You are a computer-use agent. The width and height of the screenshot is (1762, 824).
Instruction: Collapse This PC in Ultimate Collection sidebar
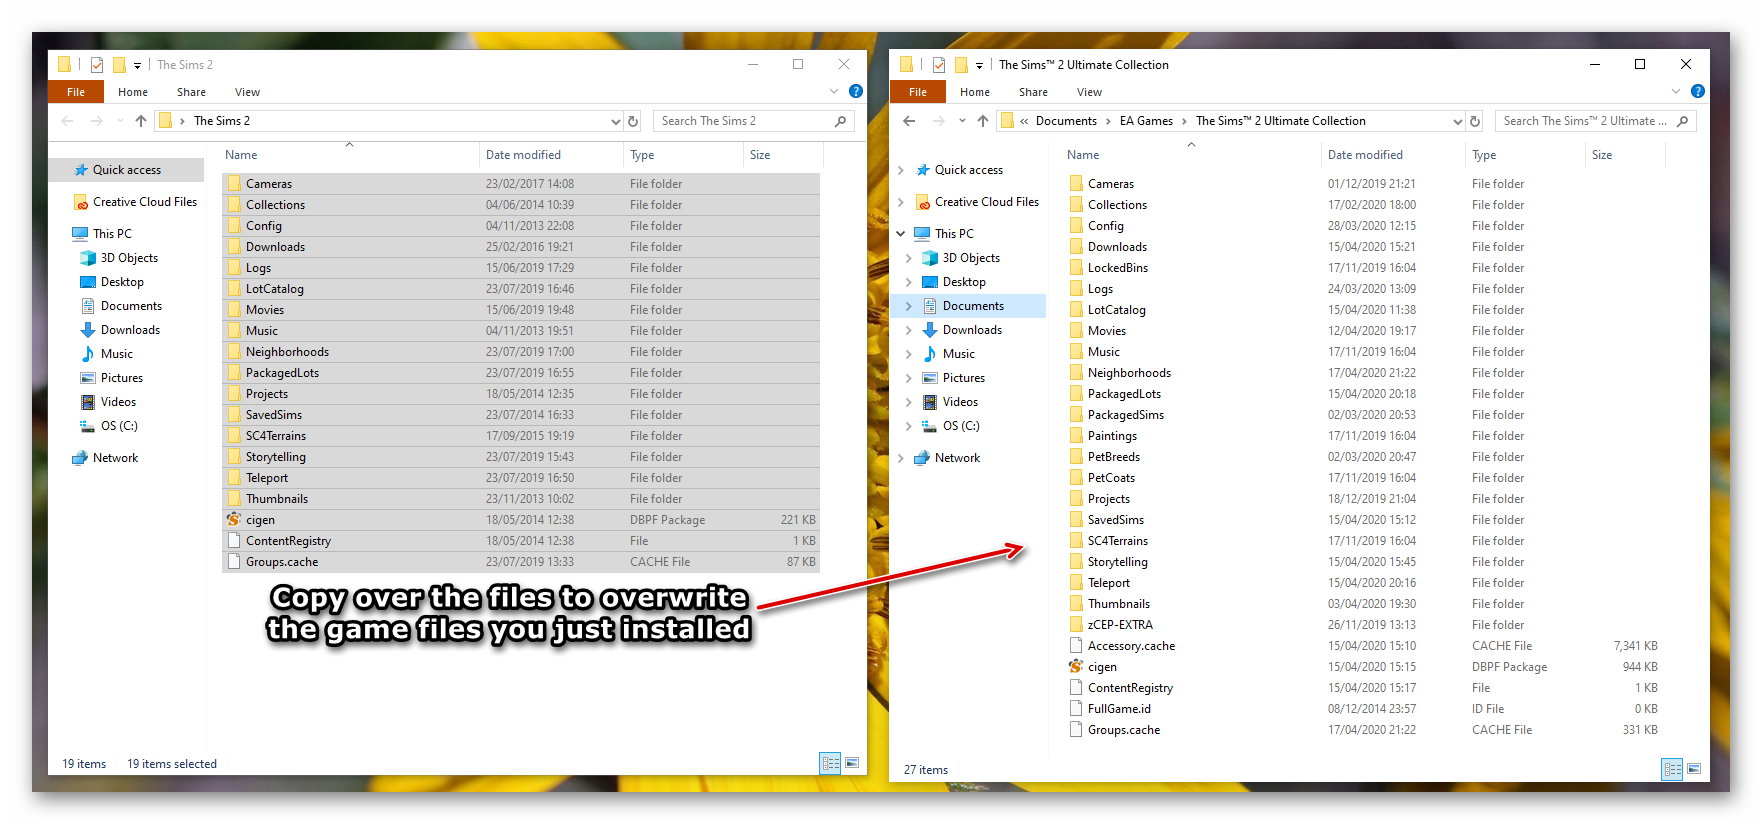[x=901, y=234]
